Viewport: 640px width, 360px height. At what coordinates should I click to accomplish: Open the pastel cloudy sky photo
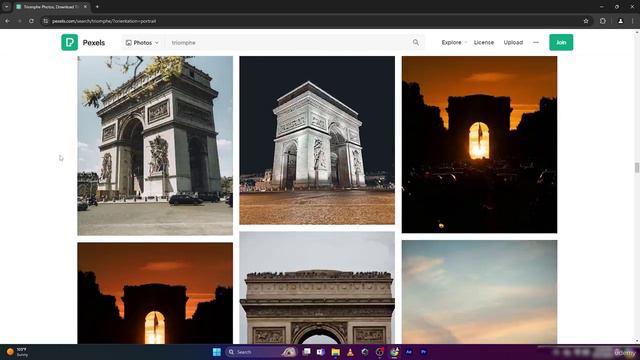coord(479,292)
